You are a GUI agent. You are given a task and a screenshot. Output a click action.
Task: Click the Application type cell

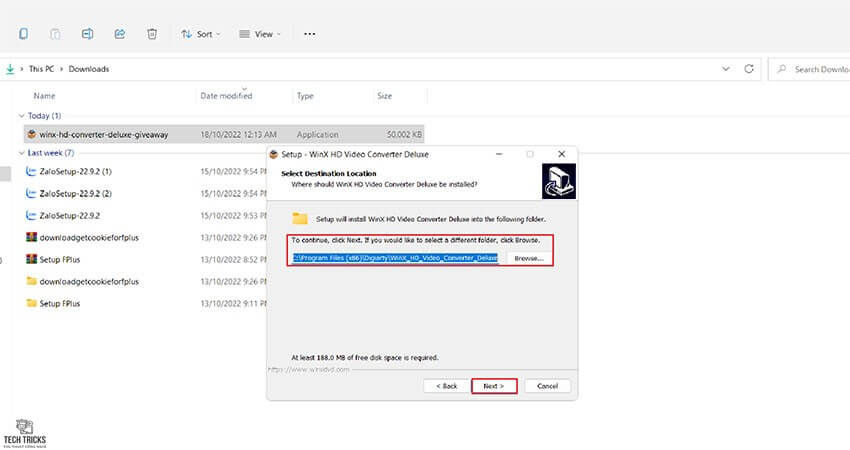click(x=317, y=134)
